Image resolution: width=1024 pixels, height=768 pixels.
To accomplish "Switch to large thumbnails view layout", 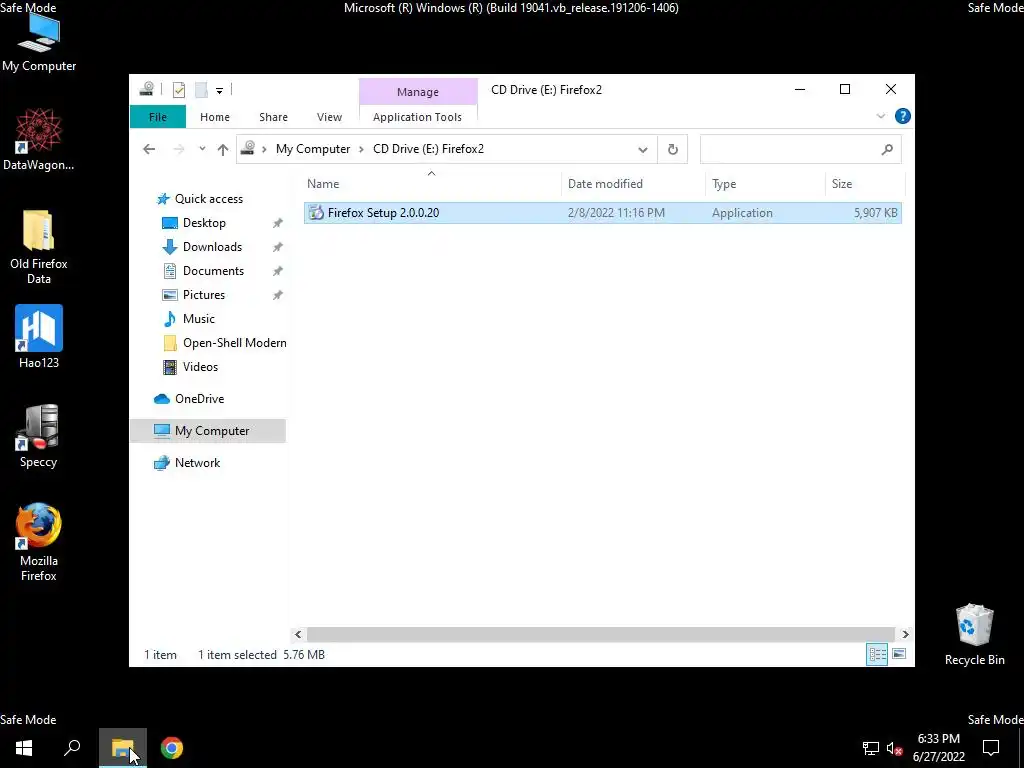I will [899, 654].
